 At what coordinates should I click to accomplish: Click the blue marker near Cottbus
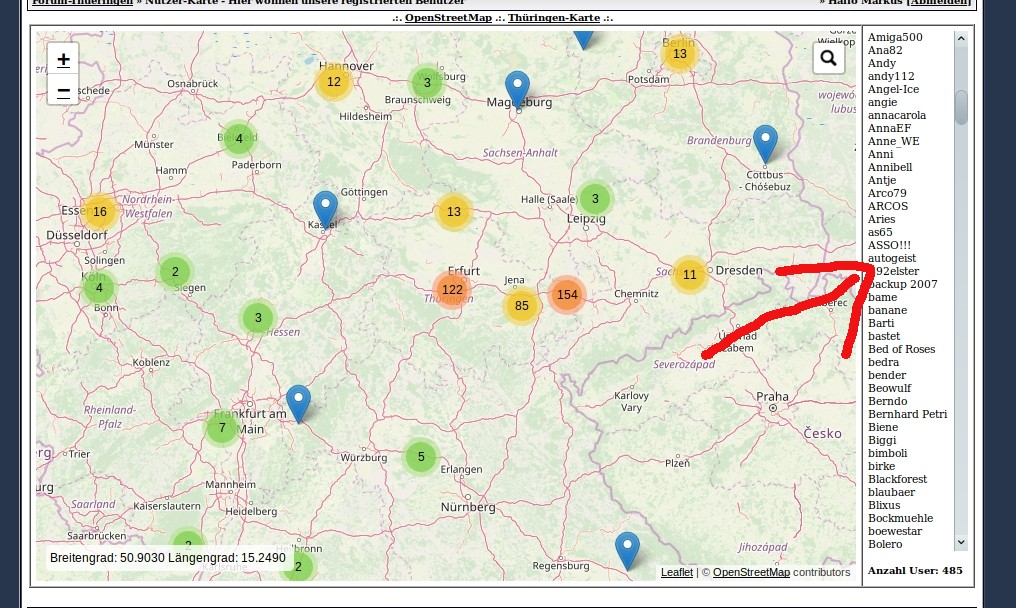click(x=765, y=143)
